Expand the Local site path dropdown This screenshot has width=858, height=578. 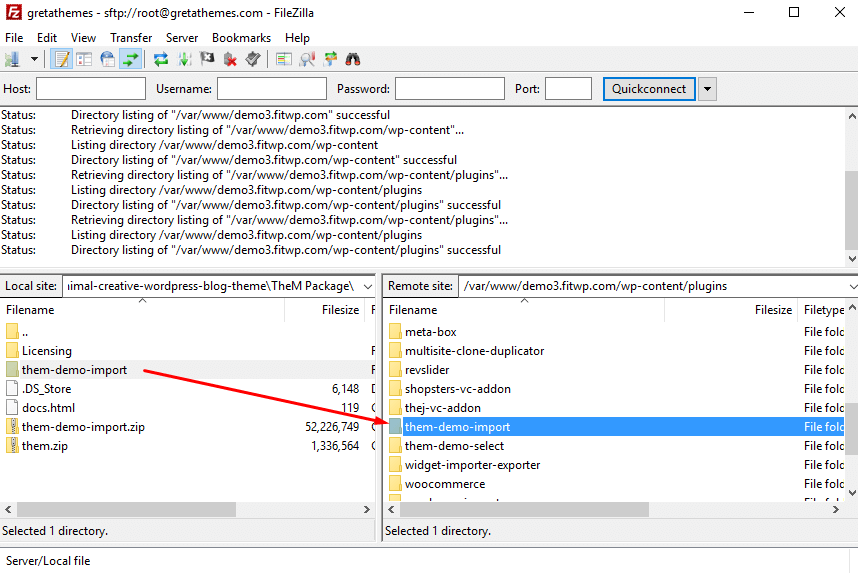coord(368,286)
